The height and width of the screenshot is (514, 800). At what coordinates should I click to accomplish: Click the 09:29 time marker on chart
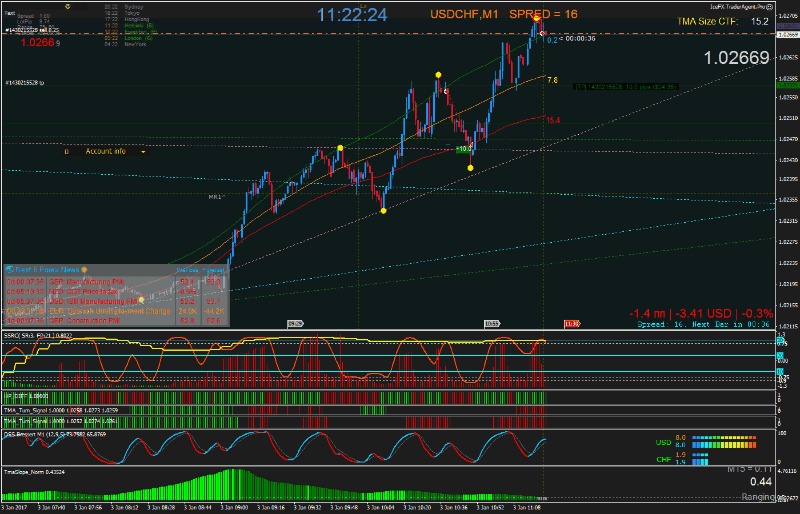tap(295, 324)
